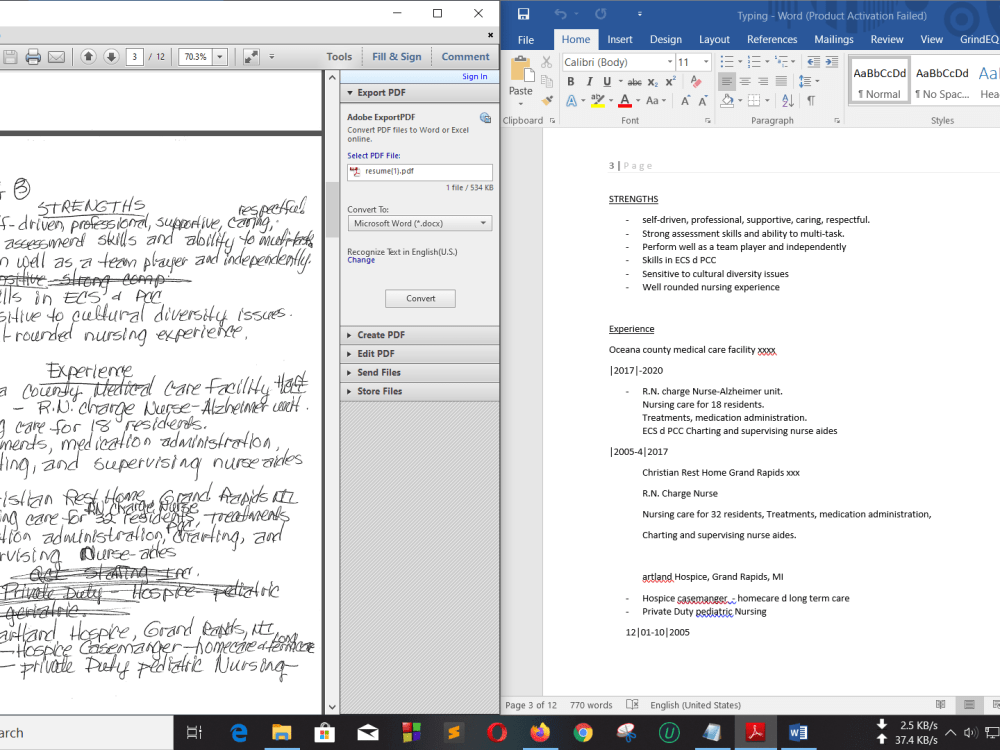Open the File tab in Word
The width and height of the screenshot is (1000, 750).
click(526, 40)
